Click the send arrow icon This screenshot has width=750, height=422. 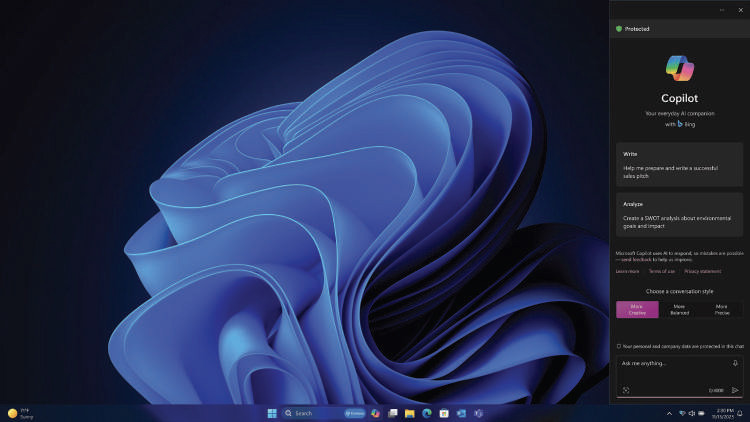[x=735, y=390]
